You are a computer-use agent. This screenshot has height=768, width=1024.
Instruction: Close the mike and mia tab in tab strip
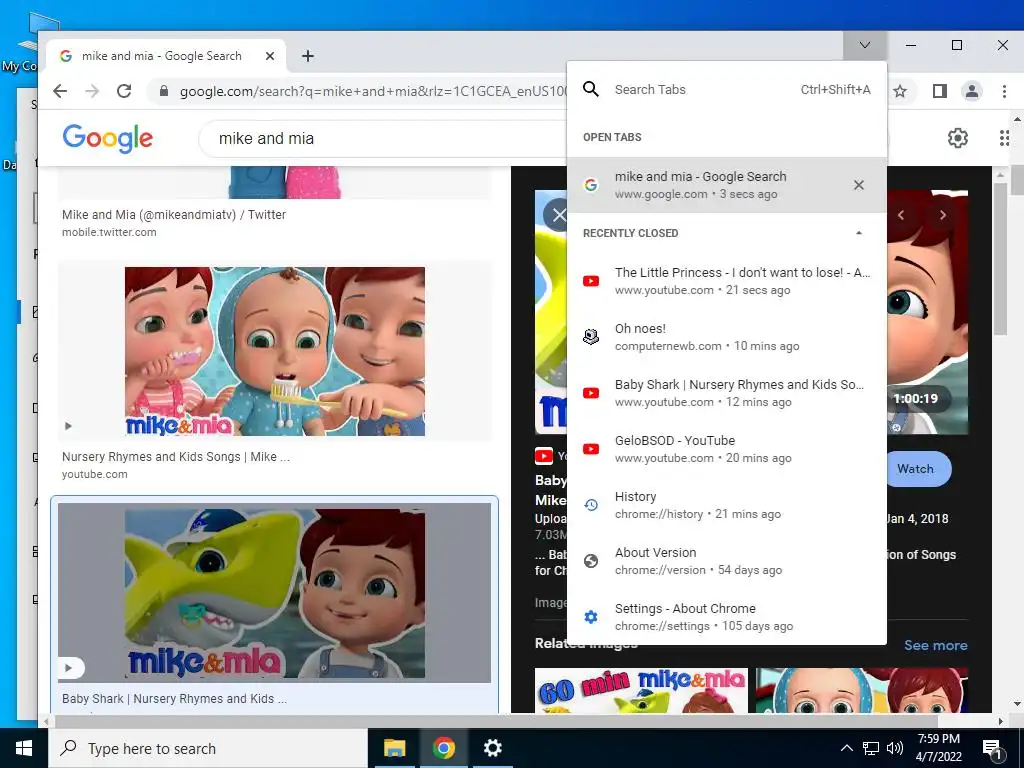pyautogui.click(x=270, y=56)
